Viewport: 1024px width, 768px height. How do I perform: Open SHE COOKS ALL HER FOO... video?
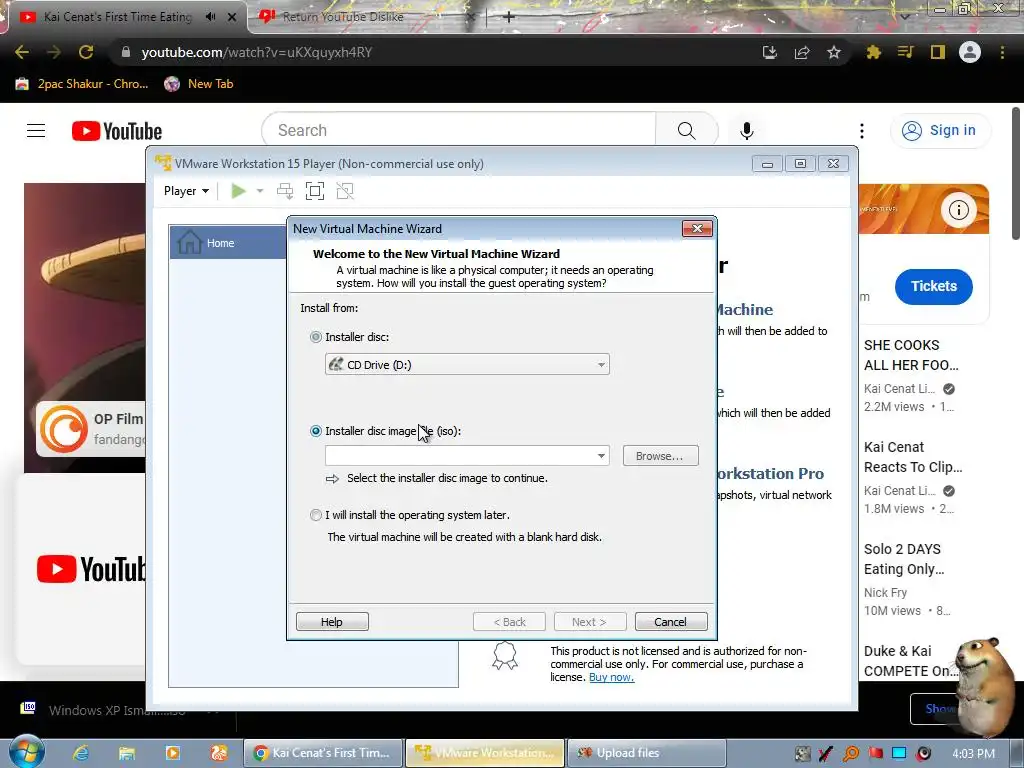coord(911,355)
